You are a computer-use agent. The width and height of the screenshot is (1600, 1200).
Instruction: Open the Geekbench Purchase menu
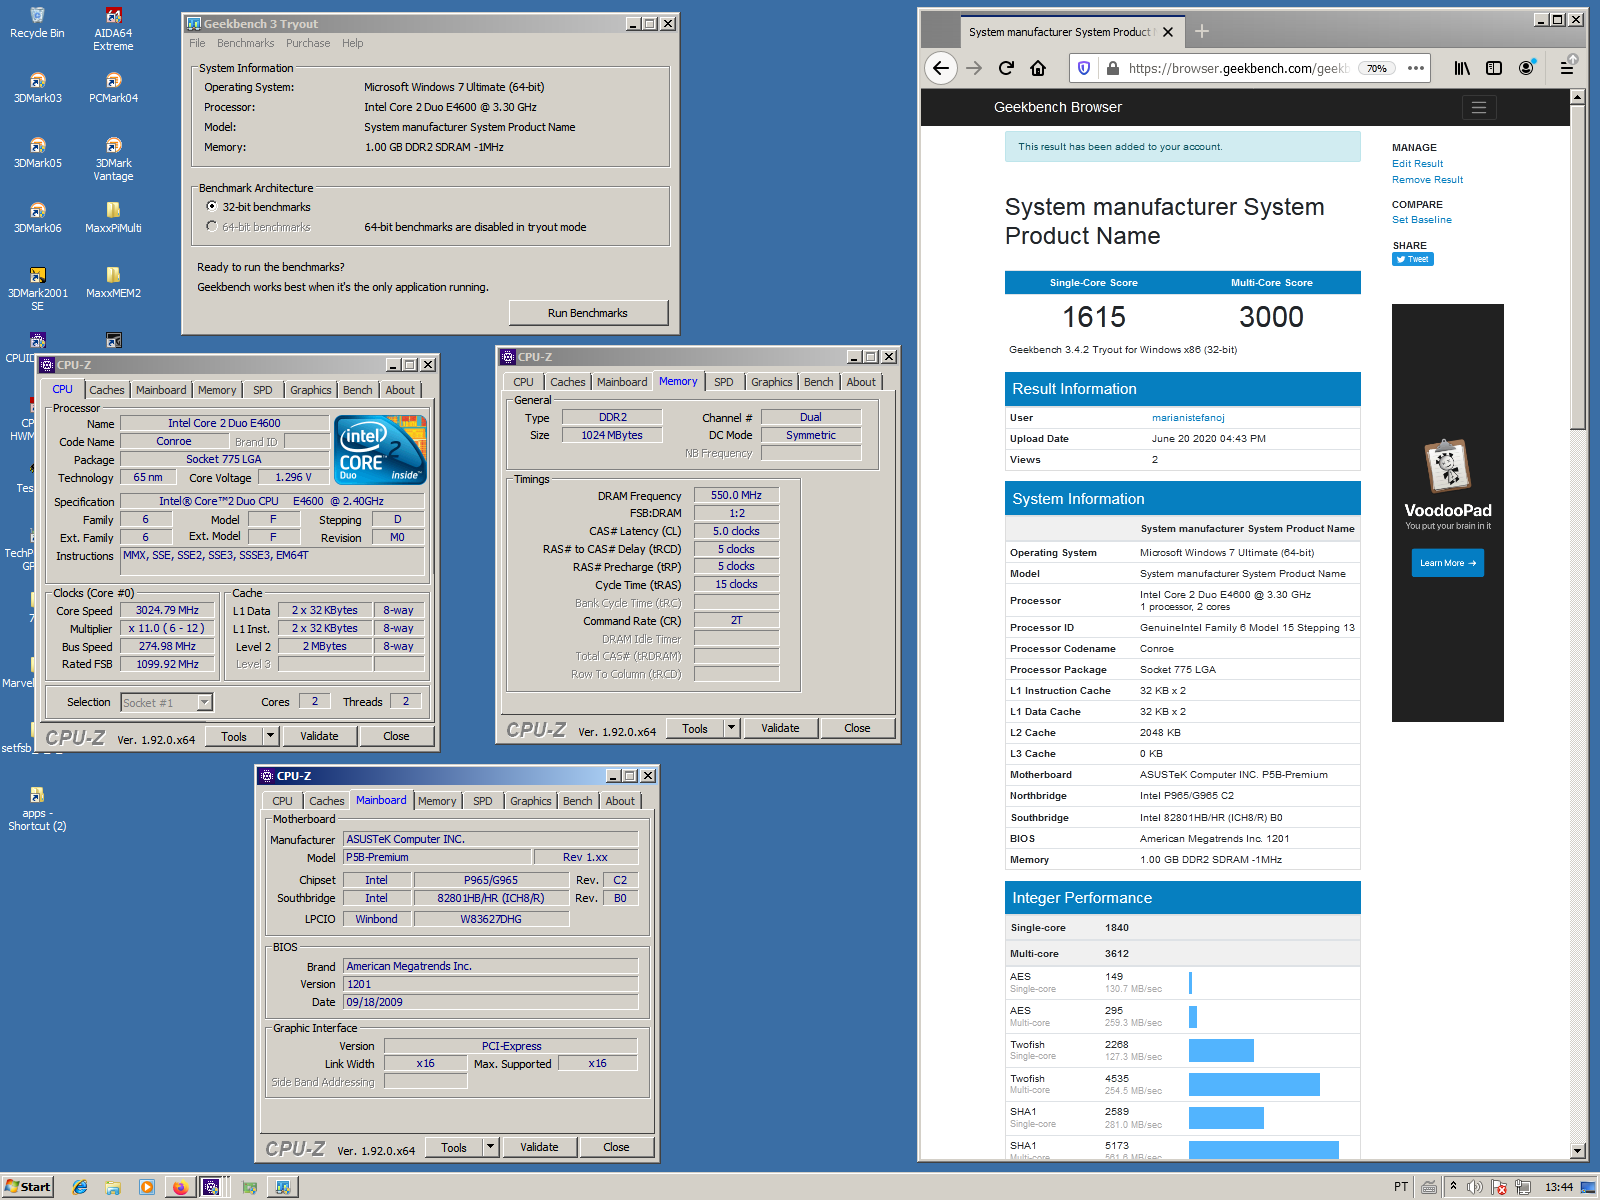pyautogui.click(x=308, y=43)
